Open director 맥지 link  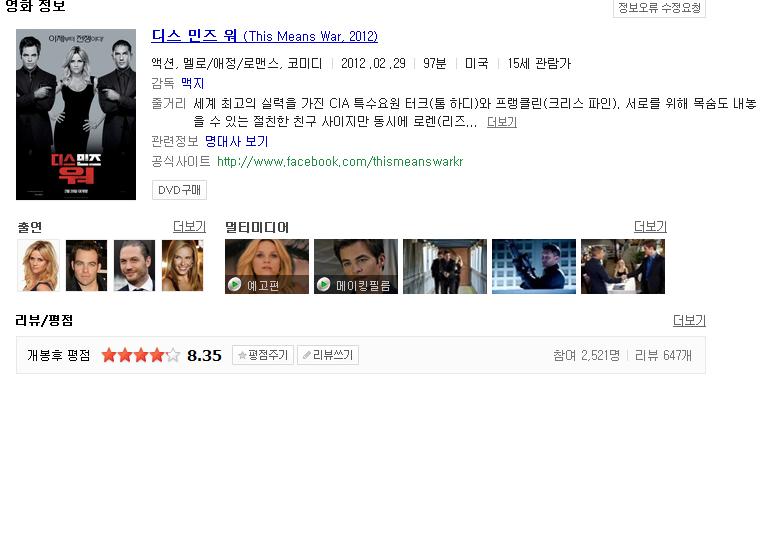pyautogui.click(x=193, y=83)
